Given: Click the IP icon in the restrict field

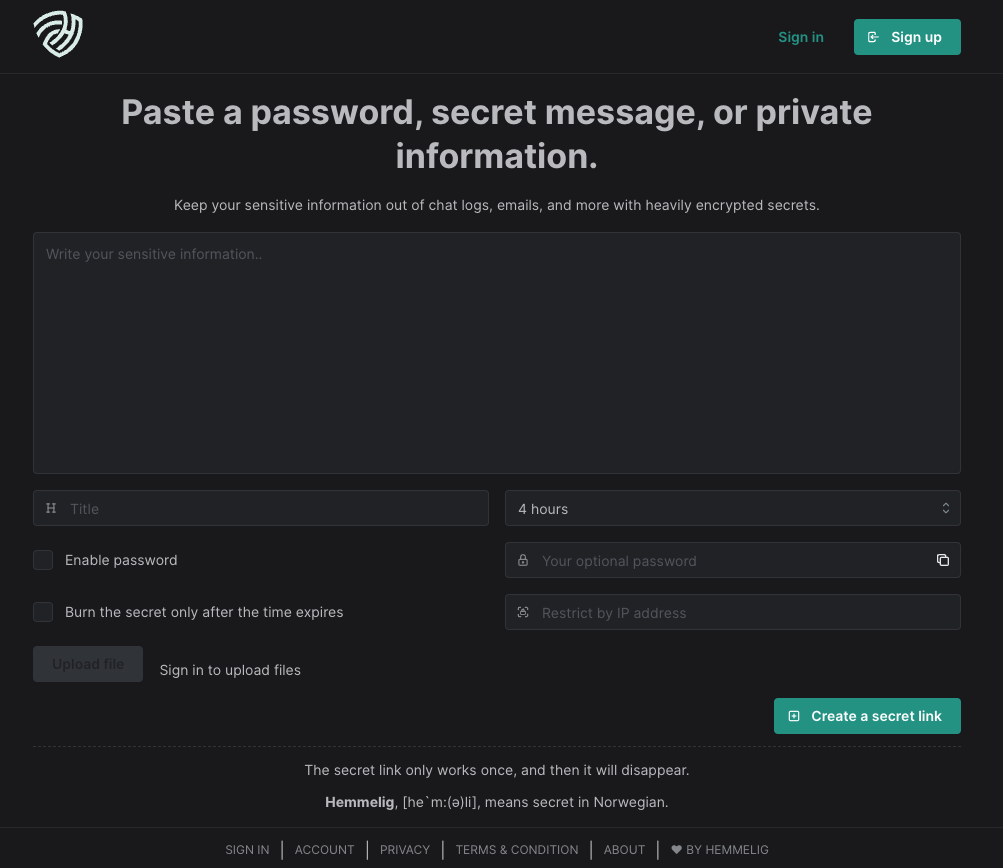Looking at the screenshot, I should coord(524,612).
